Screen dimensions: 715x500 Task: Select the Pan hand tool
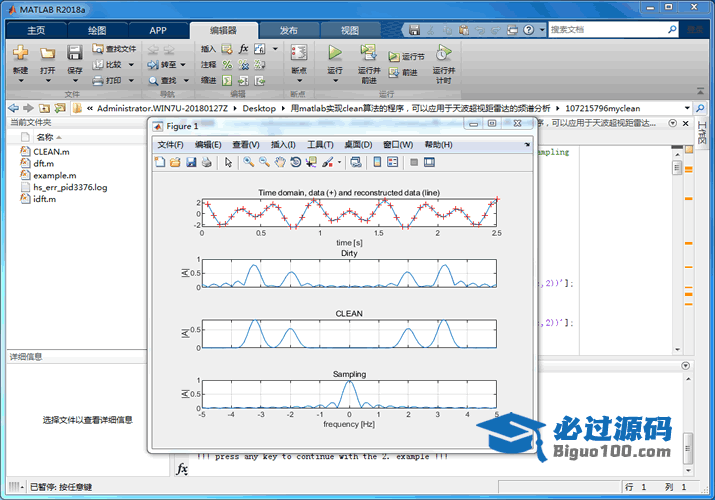[x=280, y=162]
